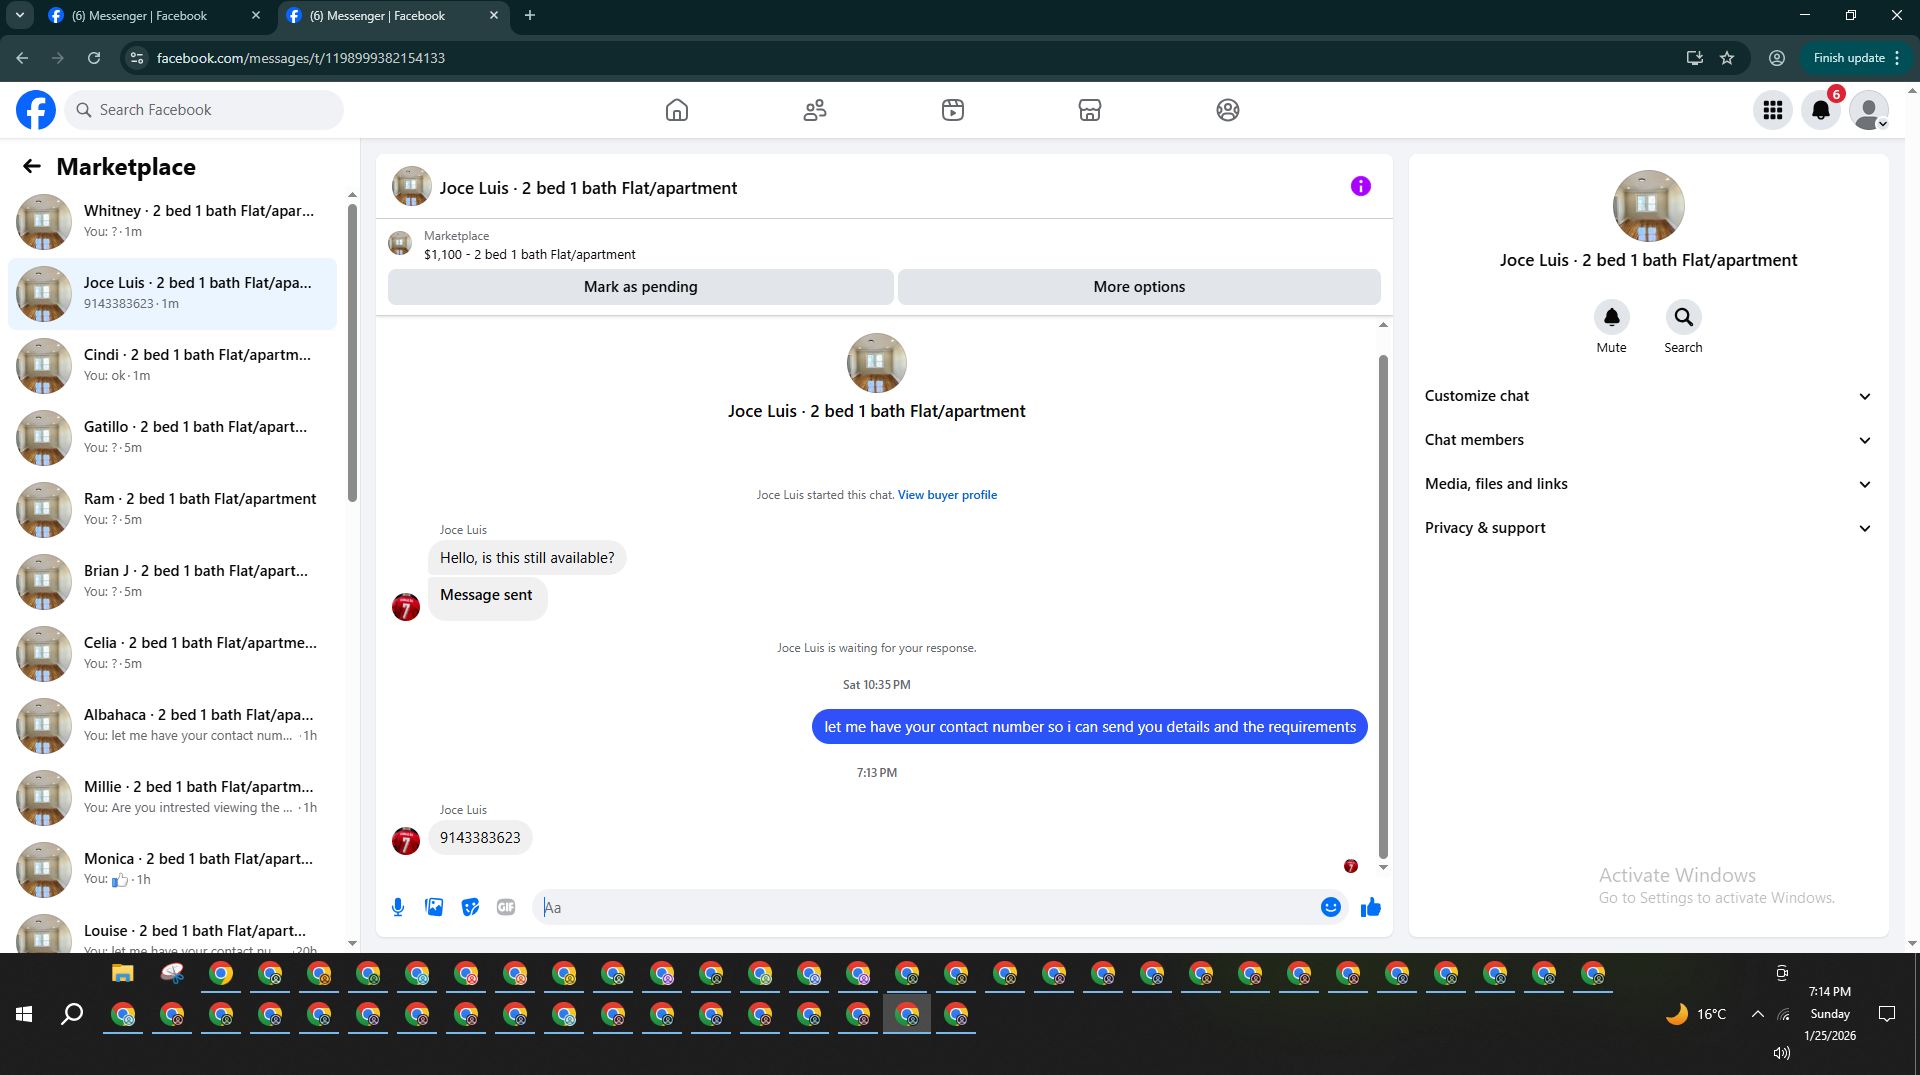Click the Facebook logo icon
This screenshot has height=1075, width=1920.
tap(36, 110)
